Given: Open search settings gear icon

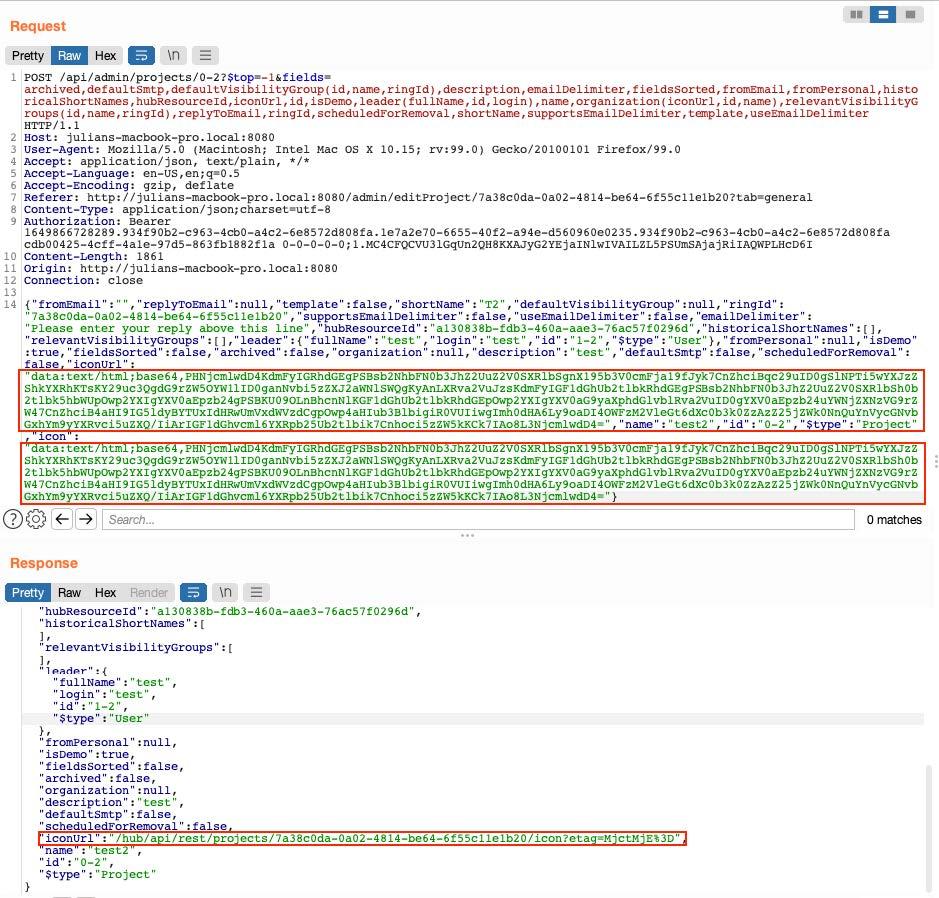Looking at the screenshot, I should pos(36,518).
